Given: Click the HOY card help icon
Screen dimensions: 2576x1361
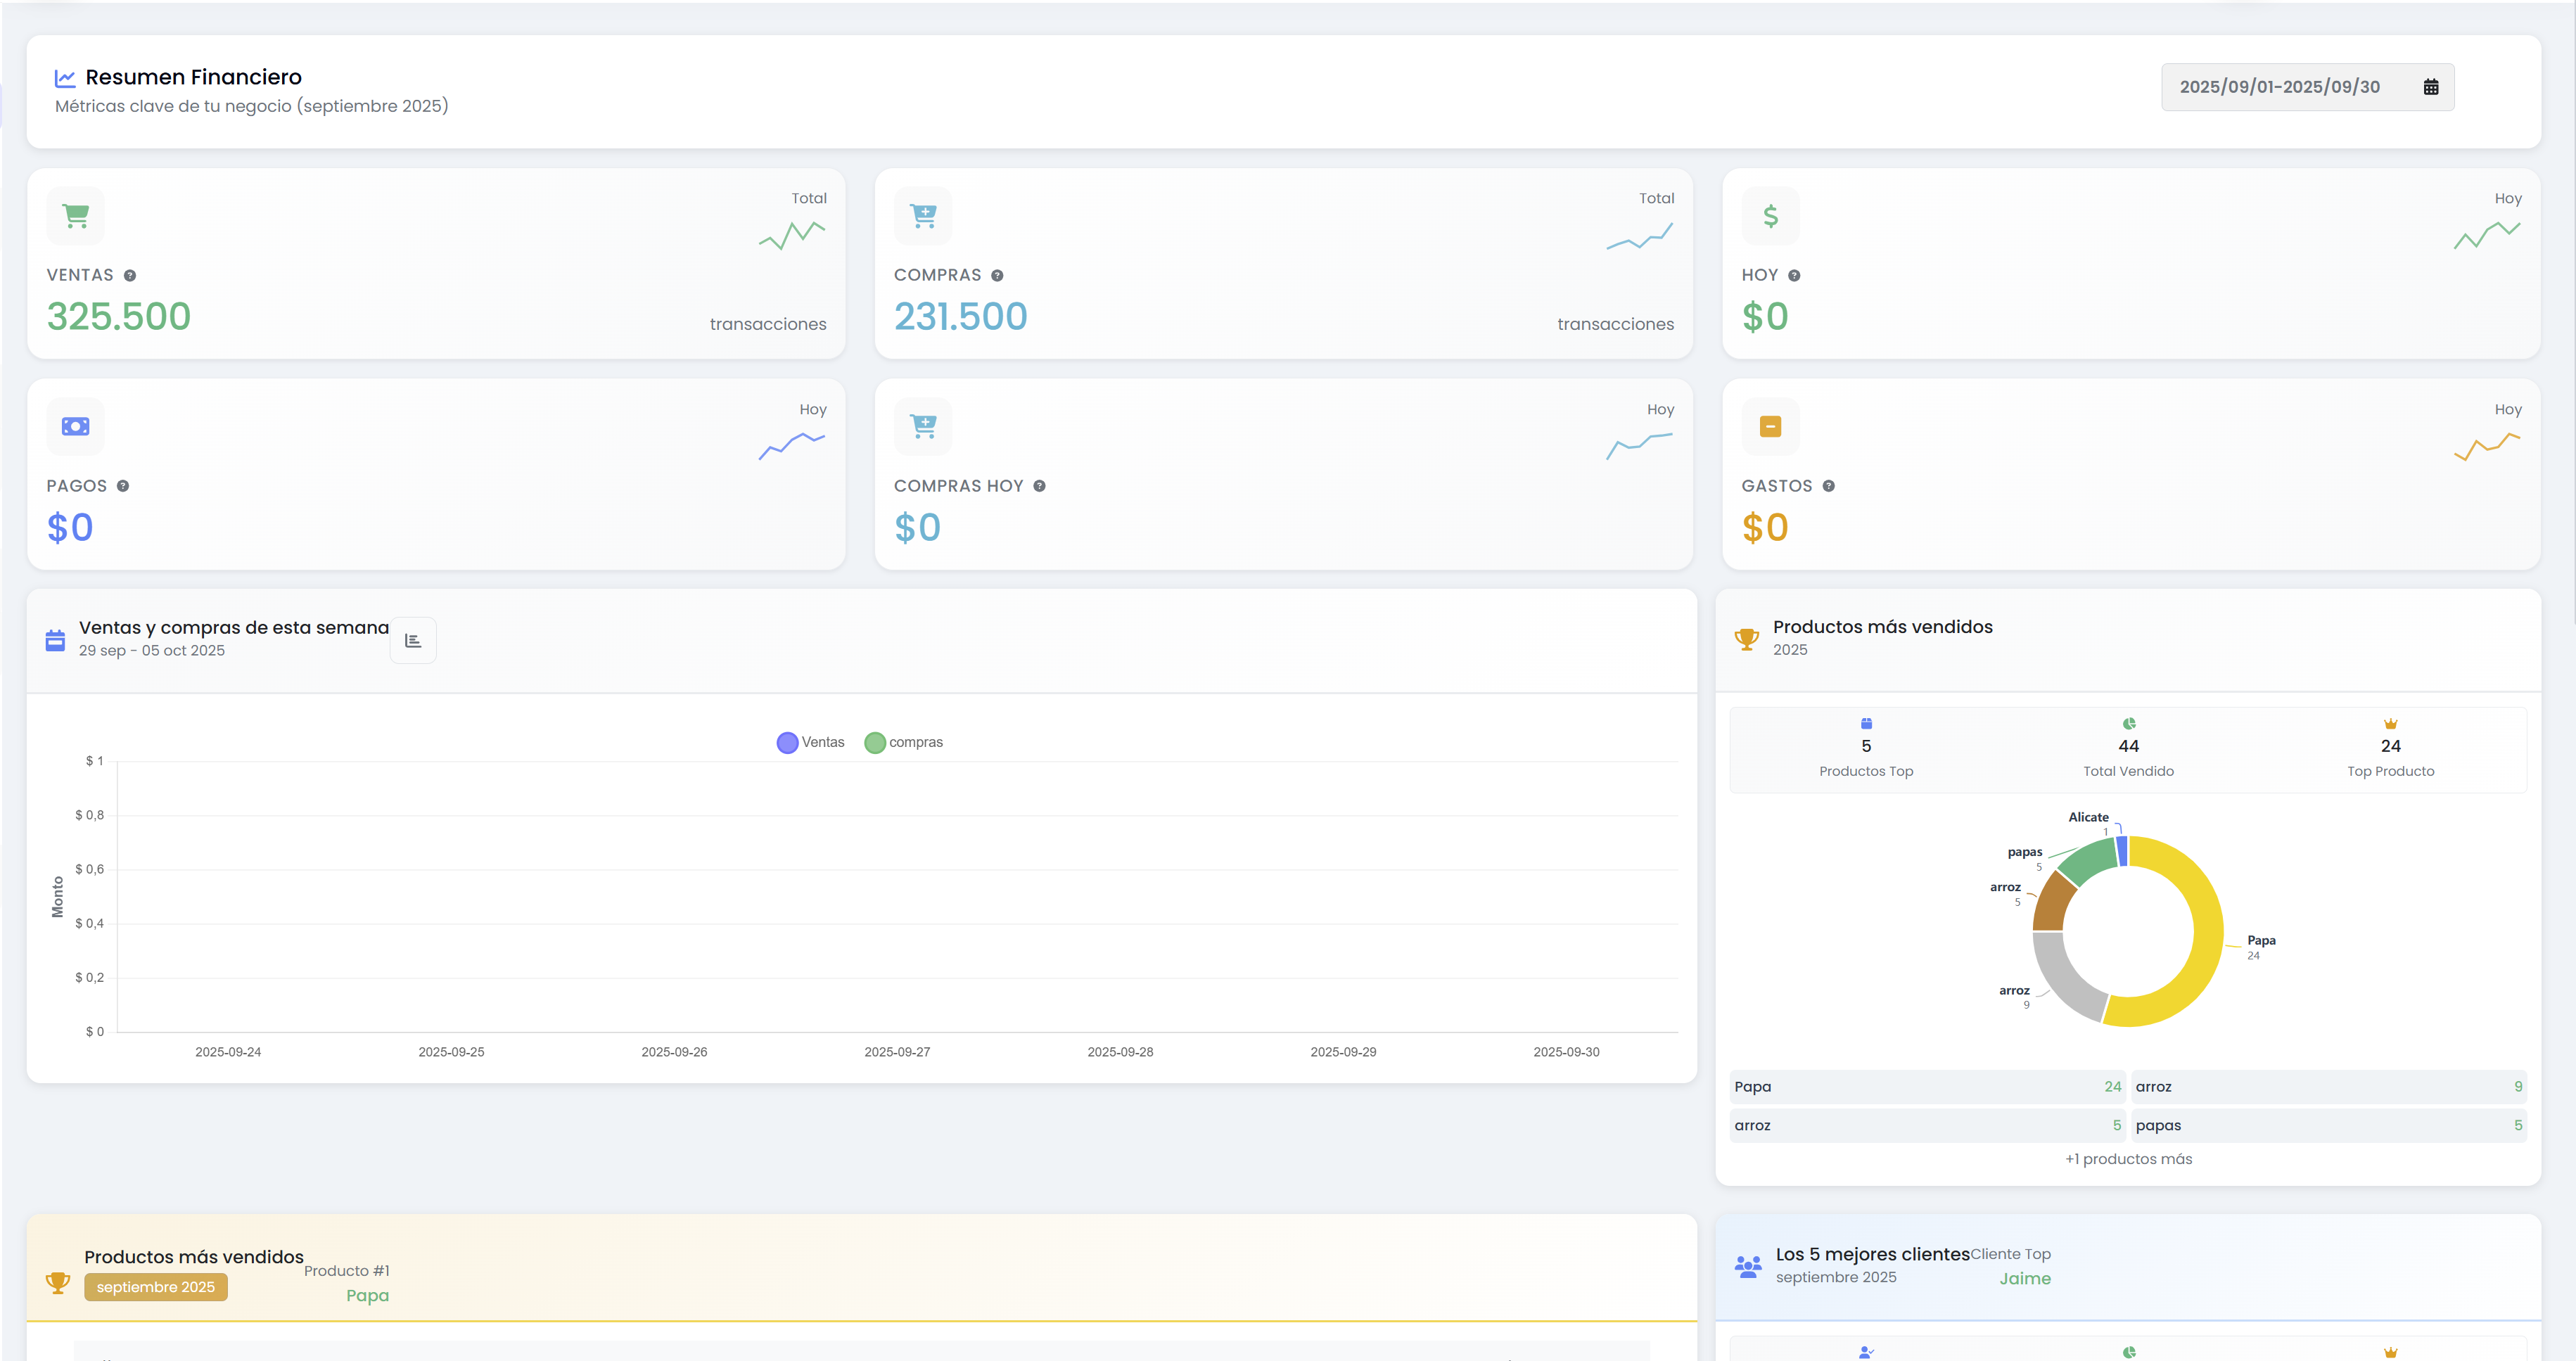Looking at the screenshot, I should pos(1794,276).
